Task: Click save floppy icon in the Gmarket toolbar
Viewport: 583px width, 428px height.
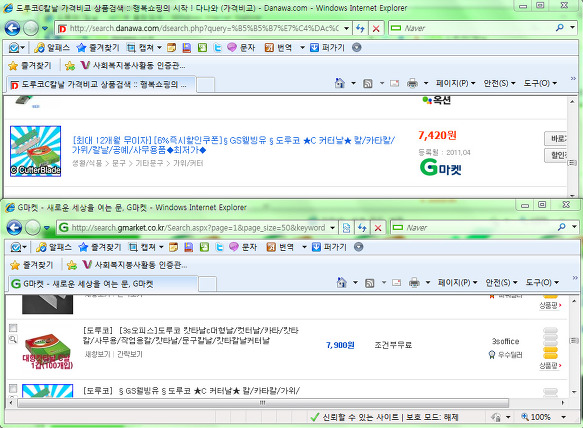Action: tap(189, 247)
